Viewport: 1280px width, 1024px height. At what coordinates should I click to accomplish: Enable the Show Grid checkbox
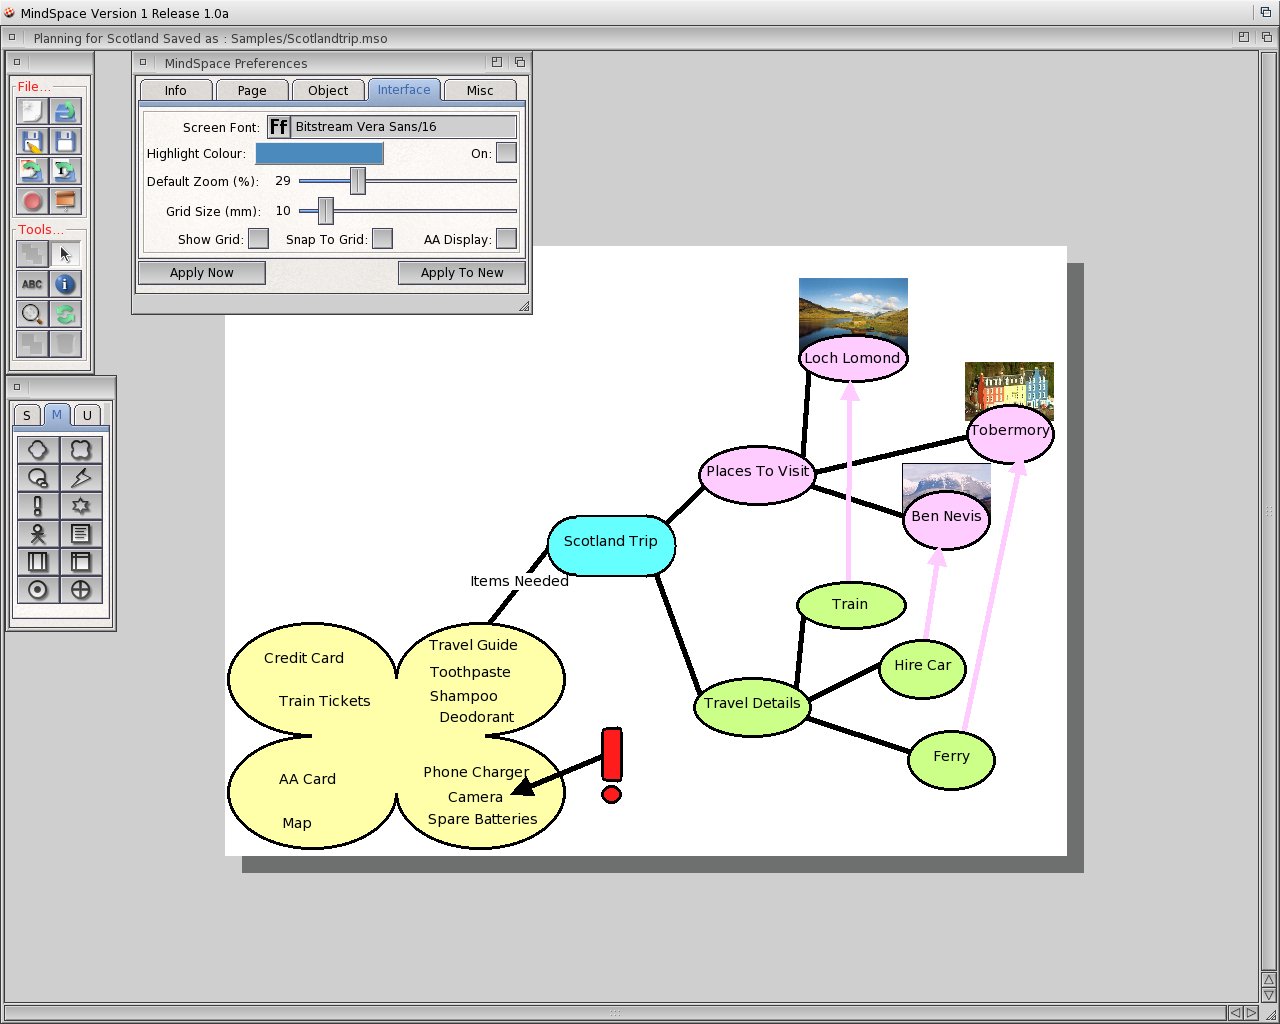point(258,239)
